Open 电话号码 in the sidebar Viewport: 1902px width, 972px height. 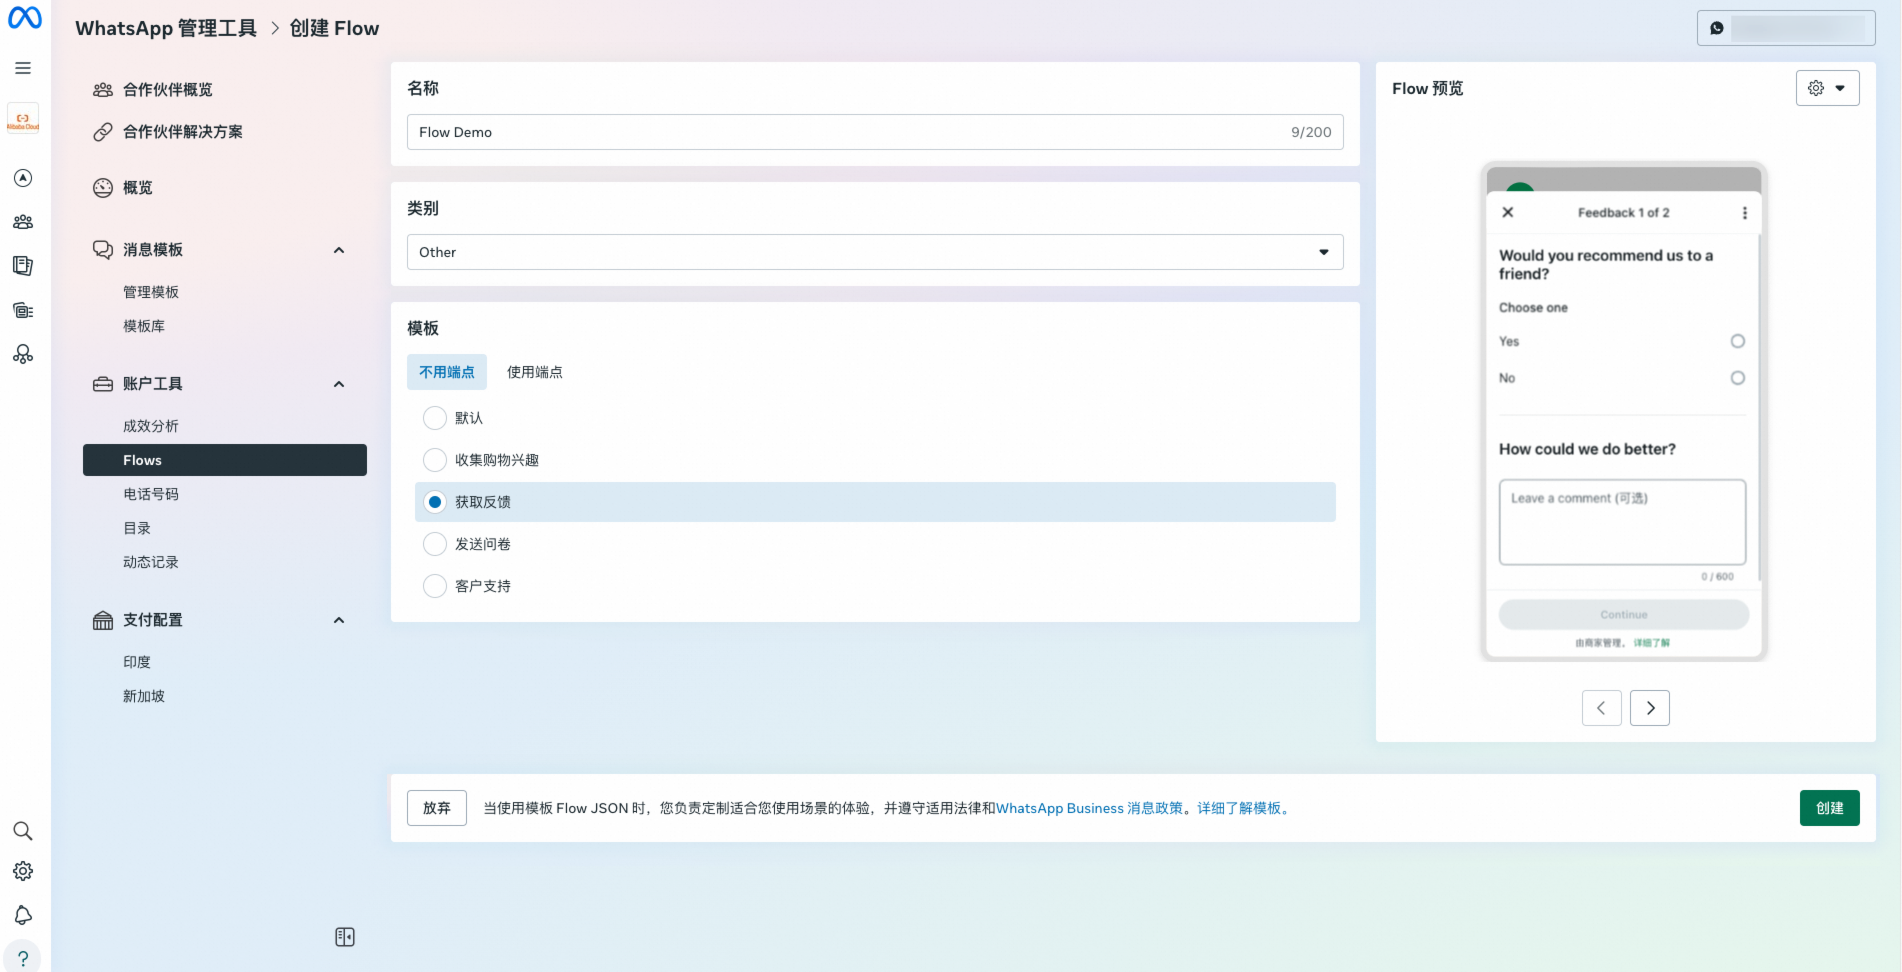tap(151, 494)
